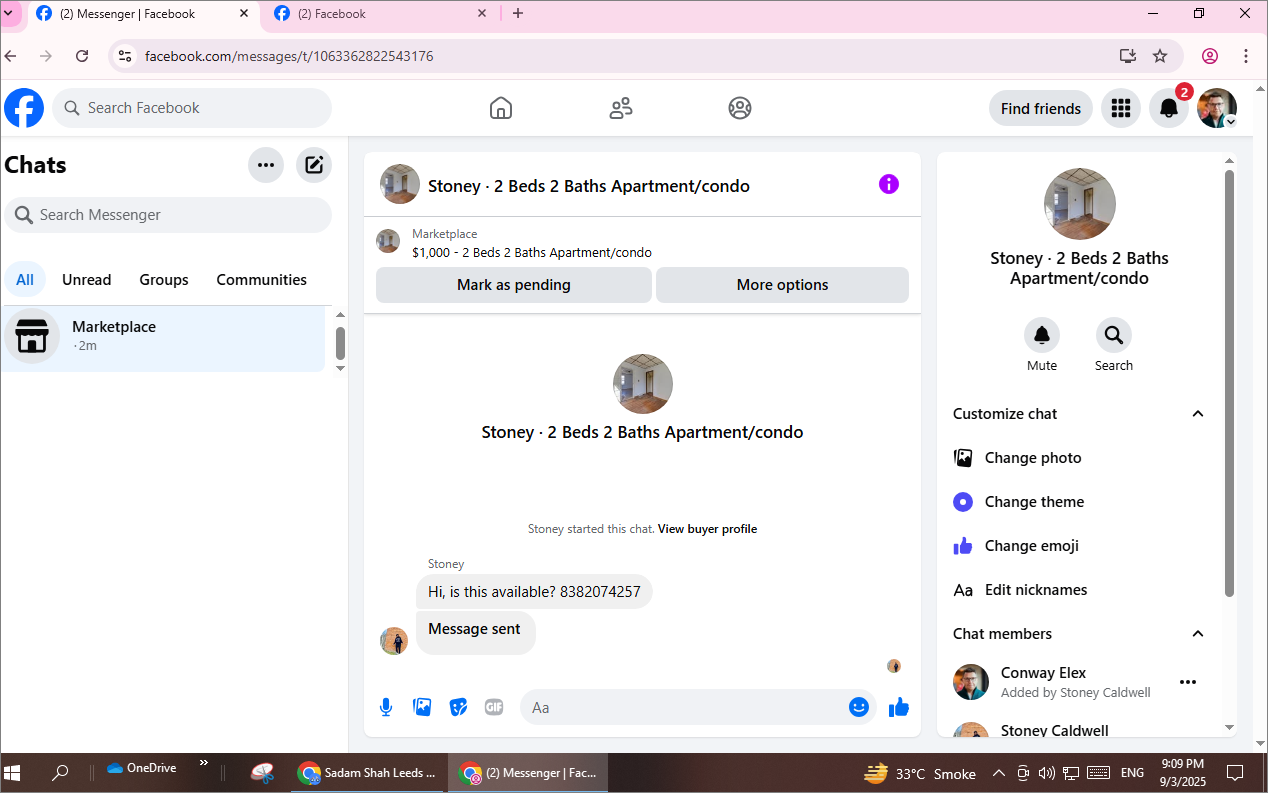The image size is (1268, 793).
Task: Select the Communities chats filter
Action: (262, 280)
